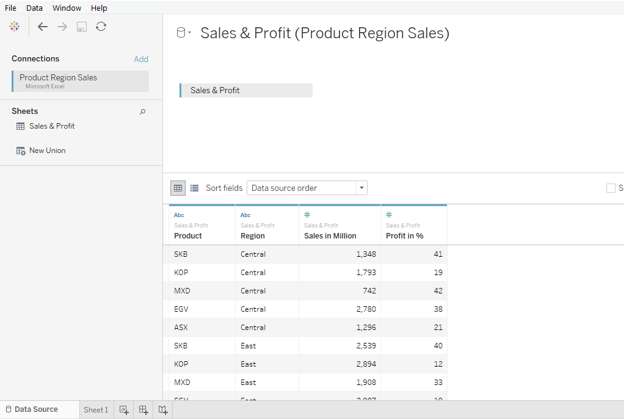Click the cell with value 1,348
625x419 pixels.
click(x=340, y=254)
